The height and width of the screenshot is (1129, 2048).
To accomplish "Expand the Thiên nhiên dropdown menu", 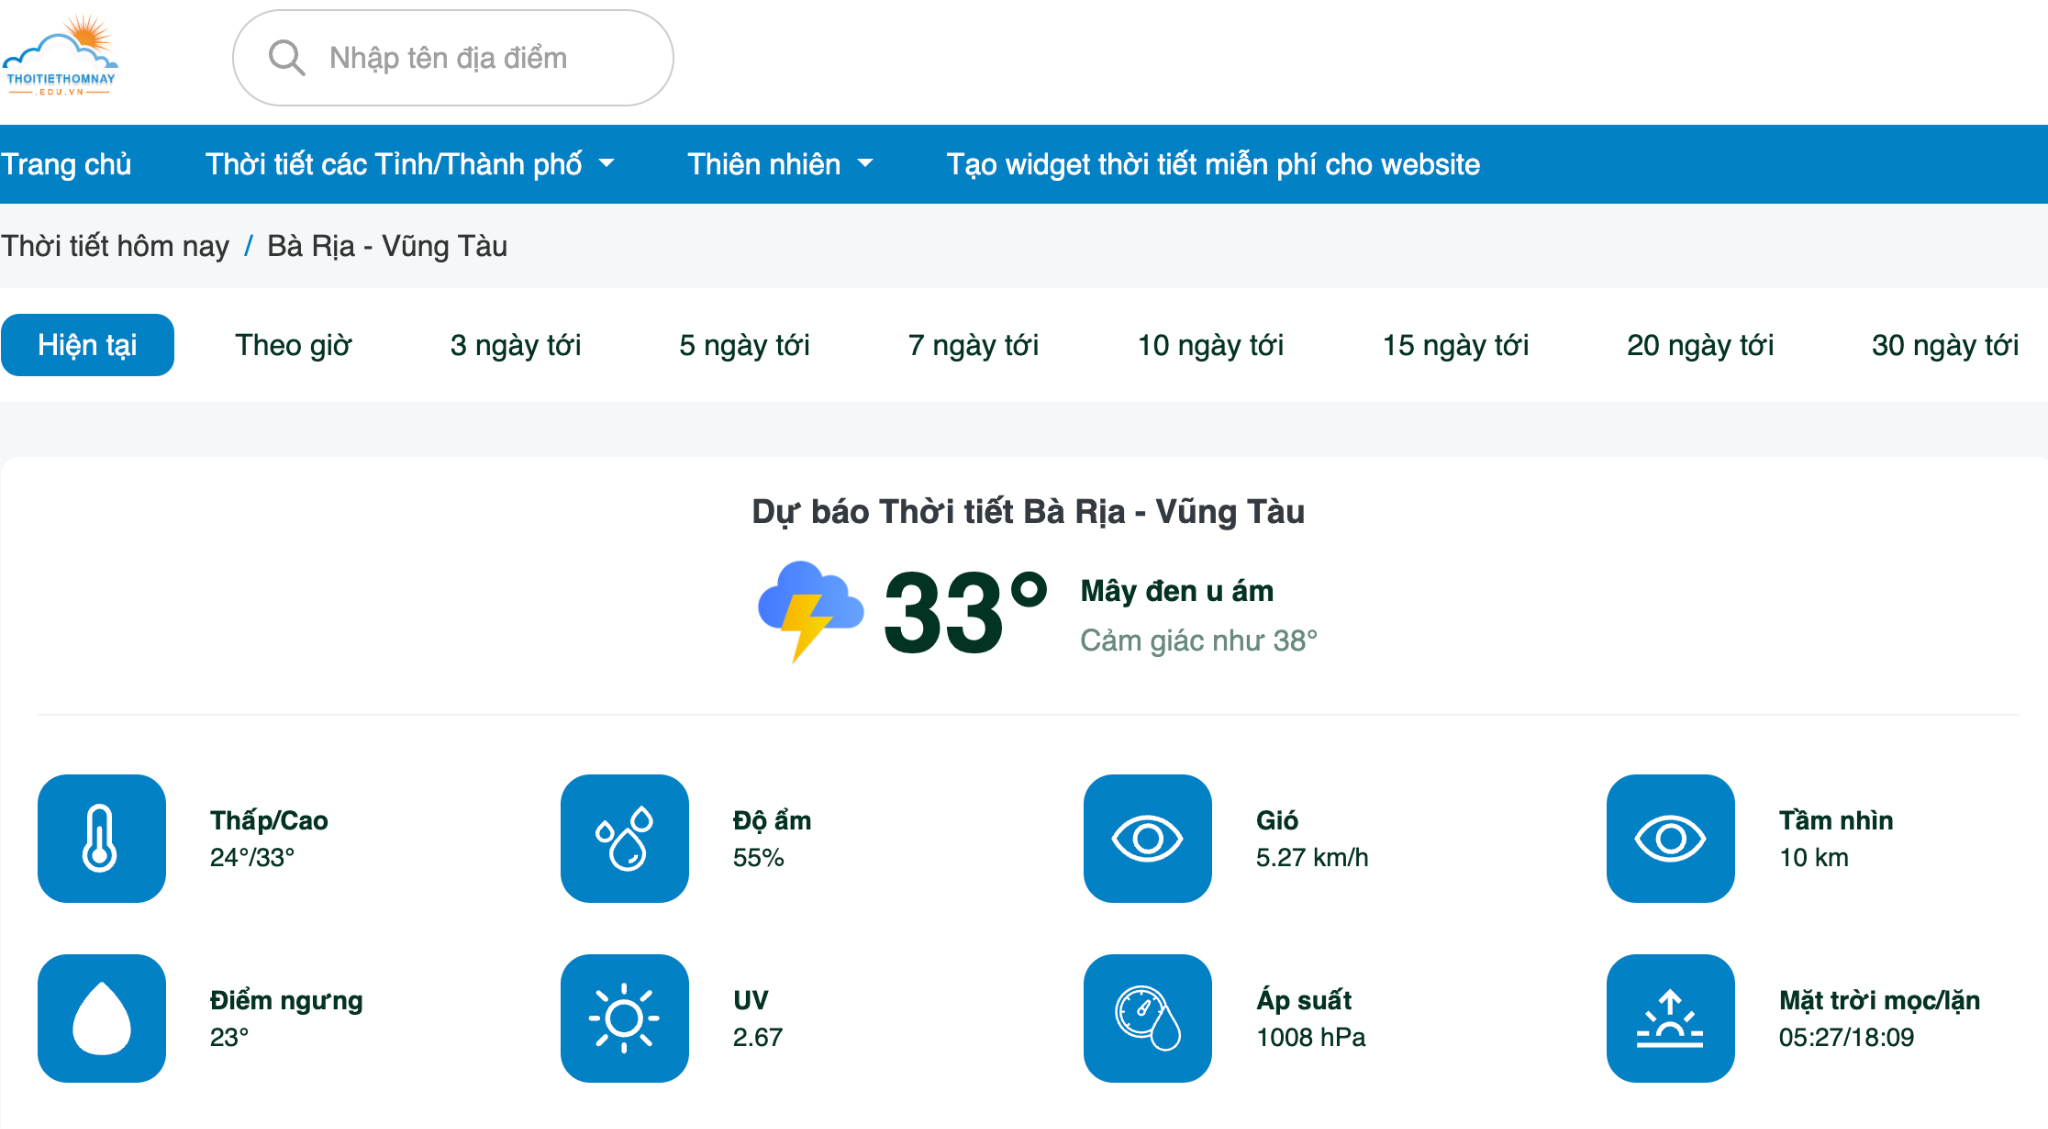I will point(780,164).
